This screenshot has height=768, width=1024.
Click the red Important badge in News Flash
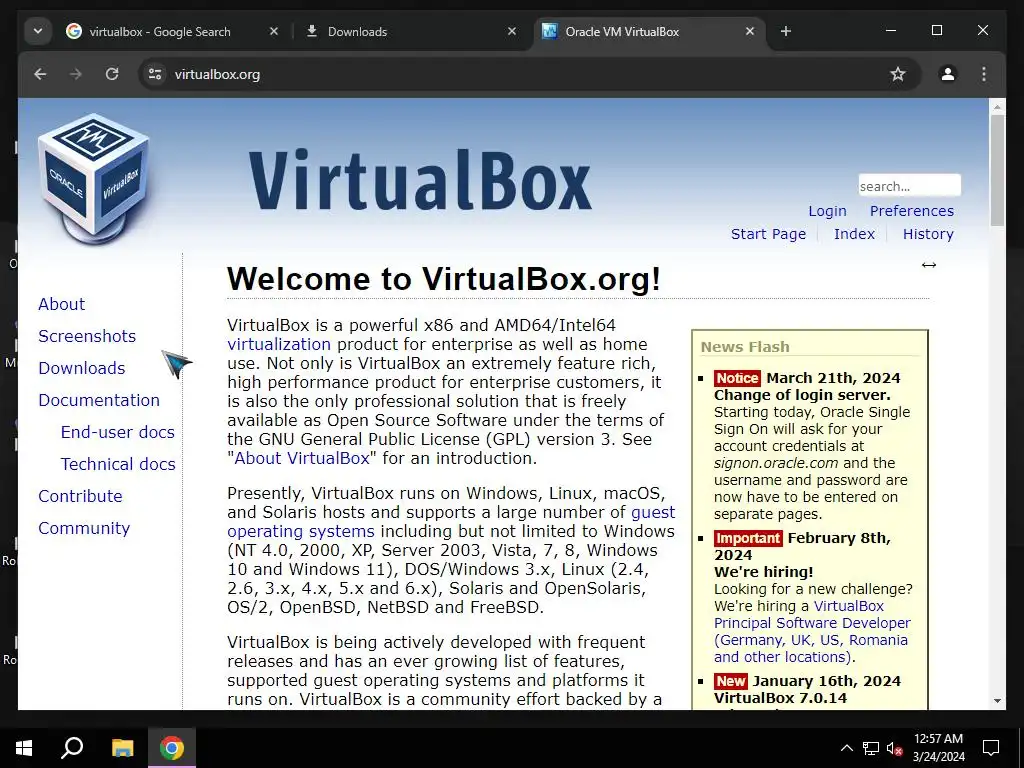tap(748, 538)
